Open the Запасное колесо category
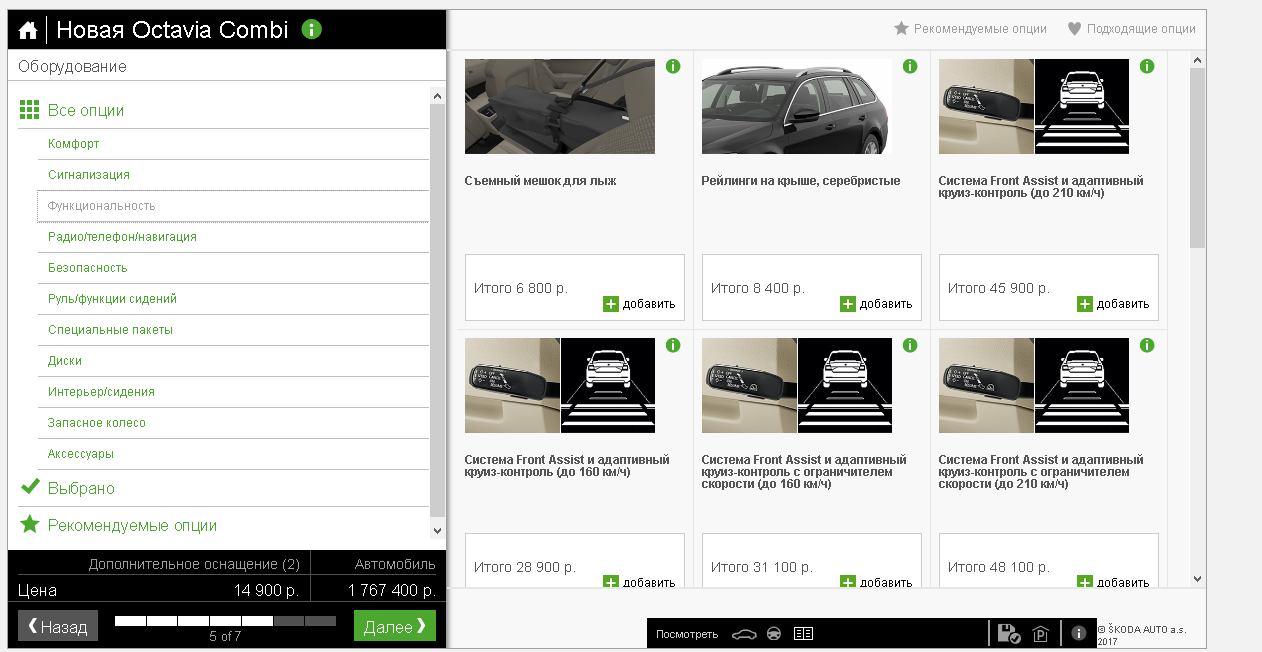The height and width of the screenshot is (652, 1262). (233, 423)
